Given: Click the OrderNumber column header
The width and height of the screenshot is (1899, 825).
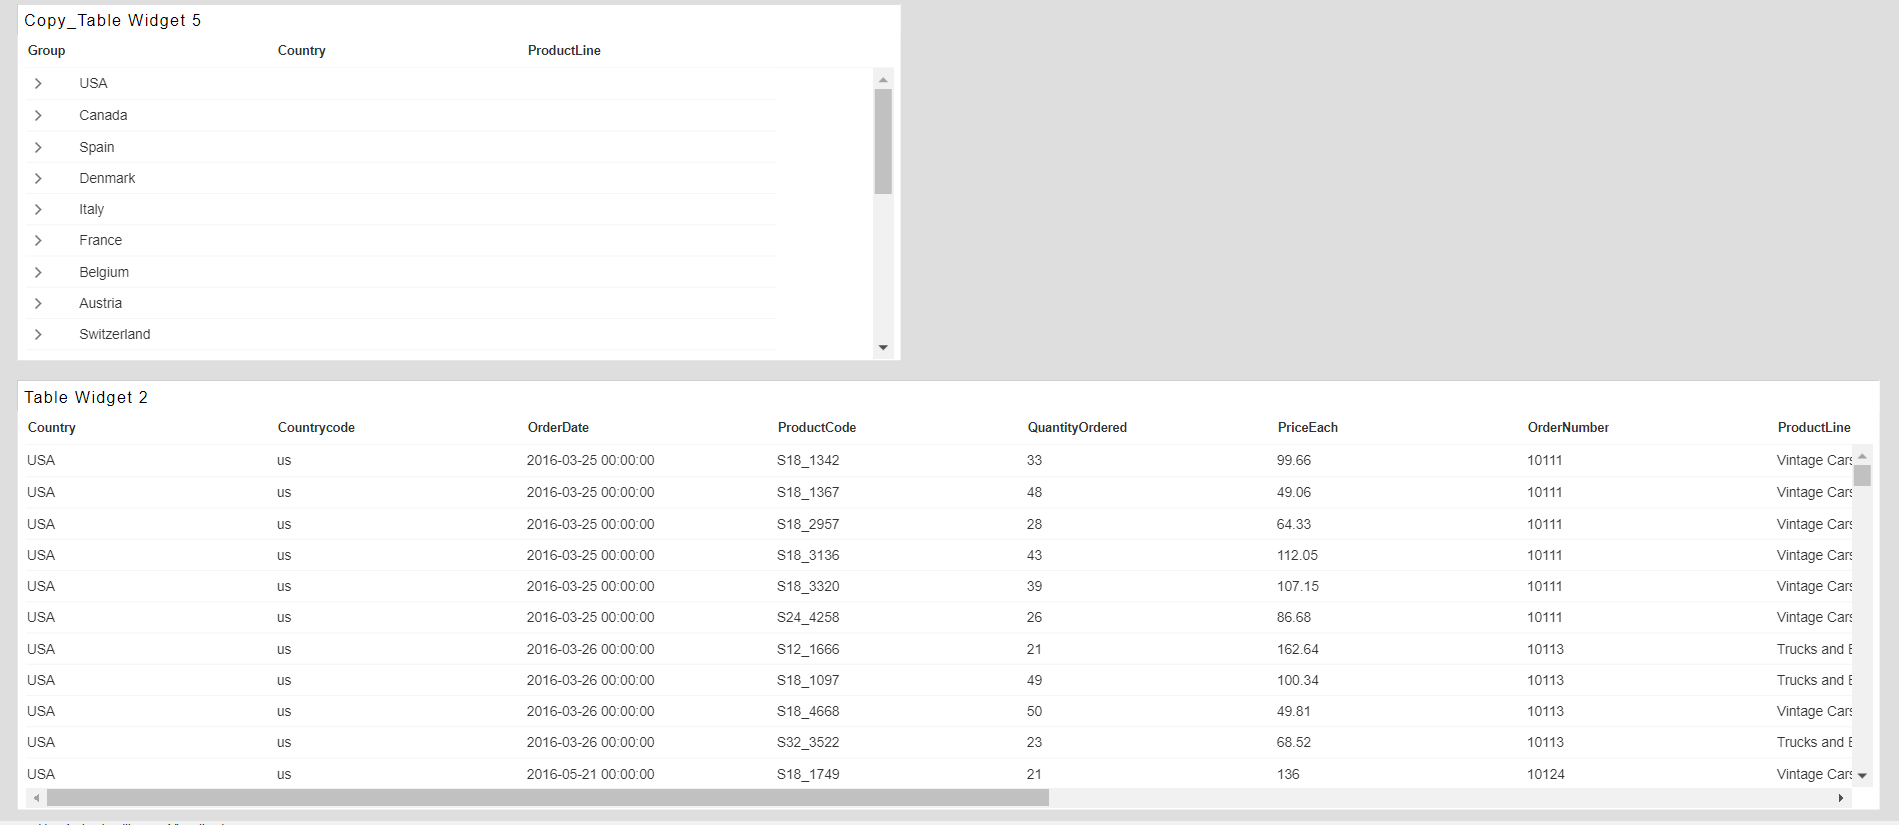Looking at the screenshot, I should tap(1568, 428).
